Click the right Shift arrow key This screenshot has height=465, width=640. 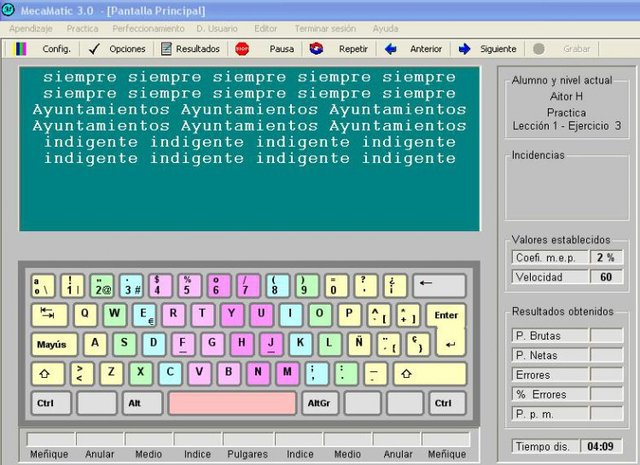[430, 374]
